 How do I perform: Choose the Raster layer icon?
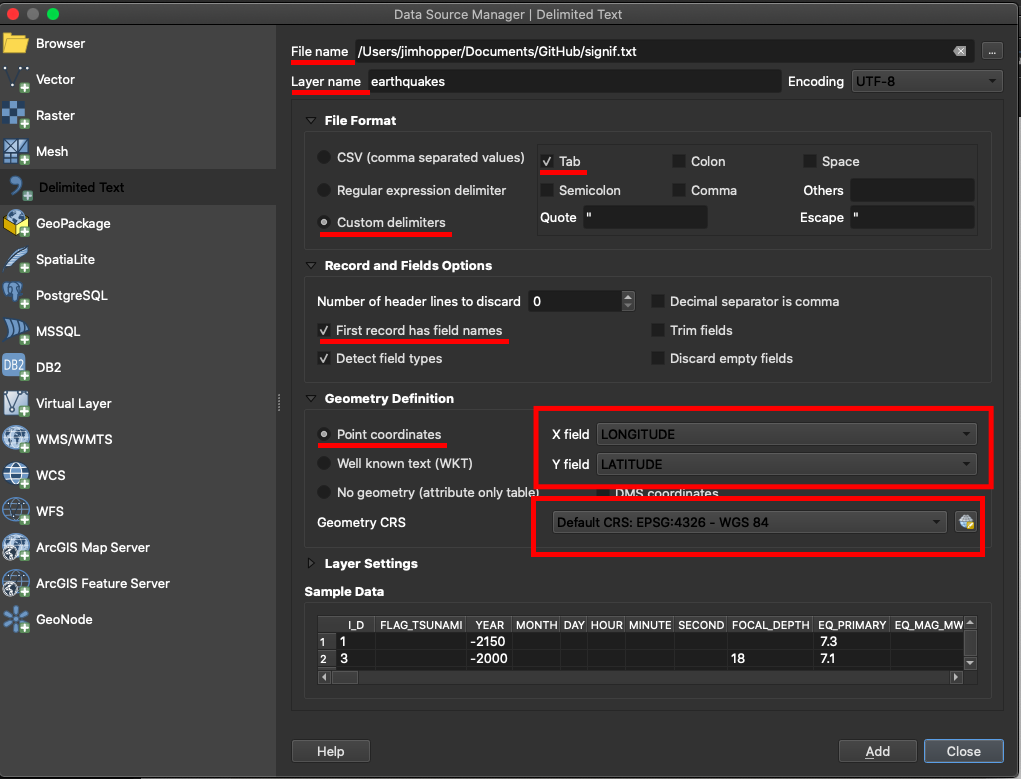(17, 115)
